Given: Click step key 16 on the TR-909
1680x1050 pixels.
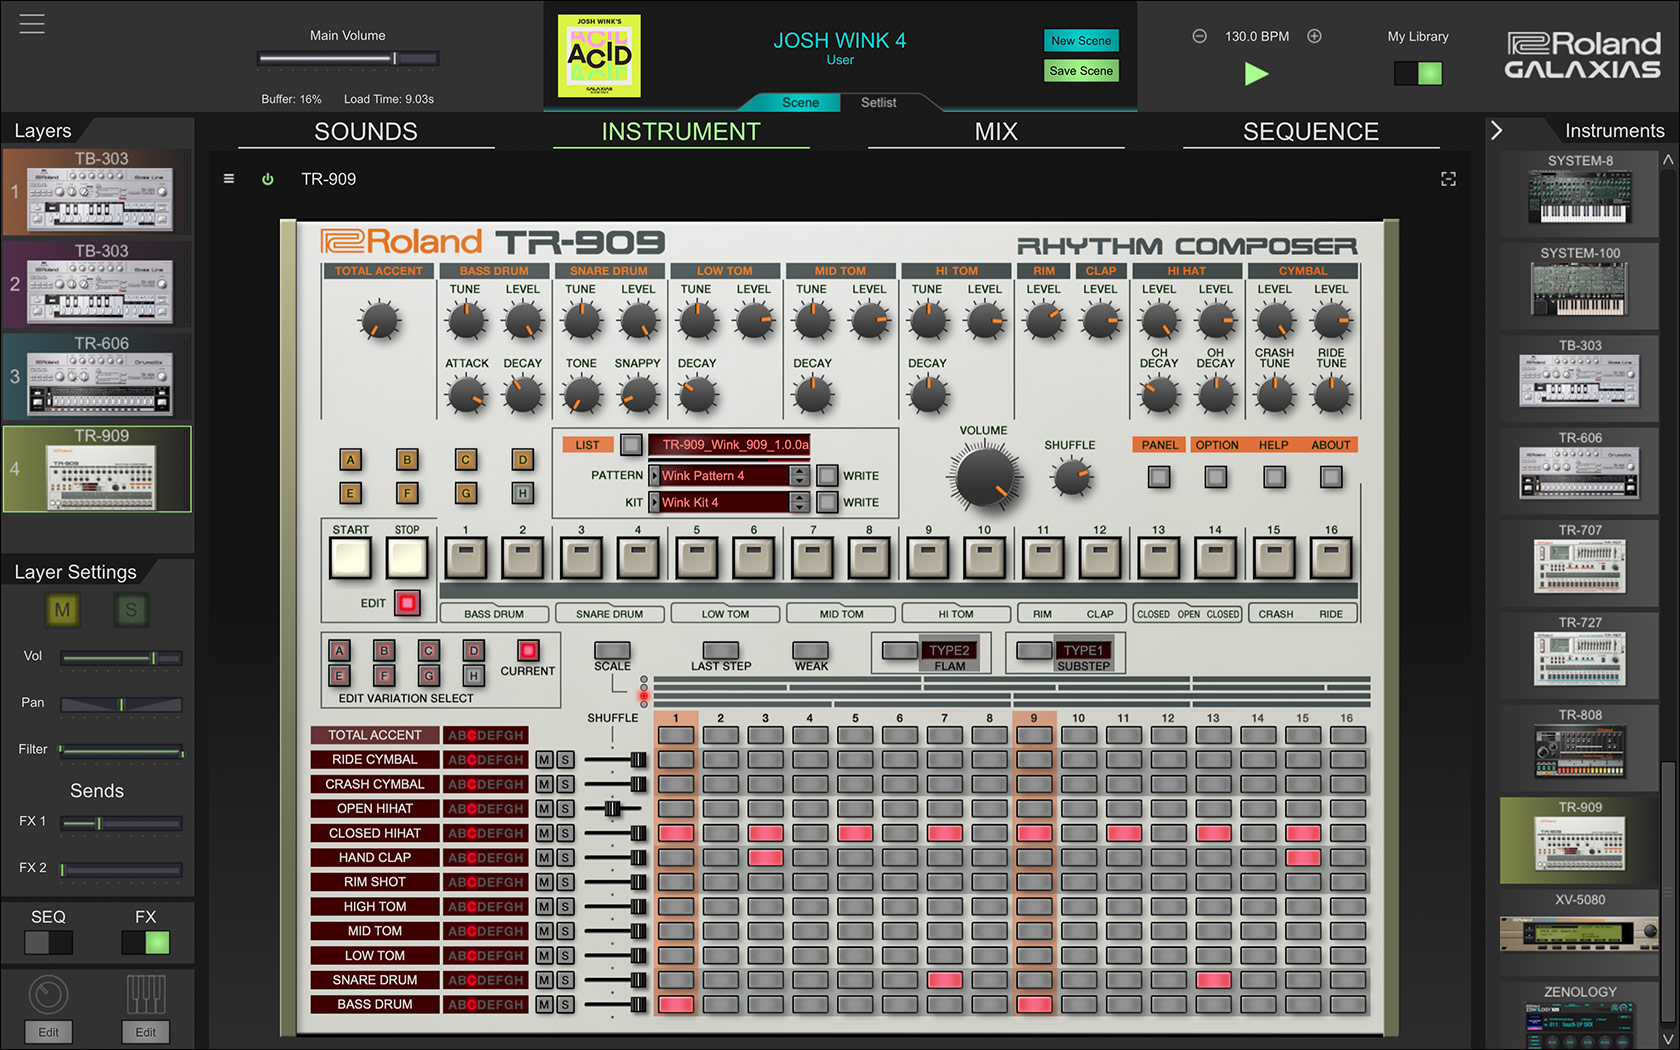Looking at the screenshot, I should (x=1331, y=558).
